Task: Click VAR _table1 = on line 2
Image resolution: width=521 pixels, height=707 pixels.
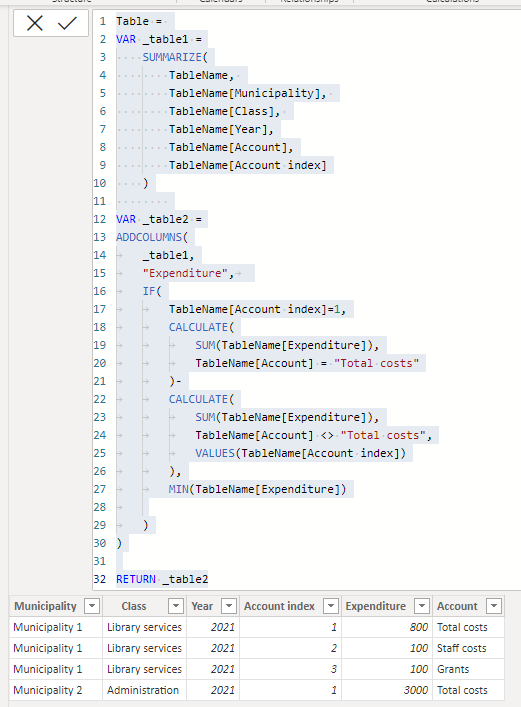Action: (159, 39)
